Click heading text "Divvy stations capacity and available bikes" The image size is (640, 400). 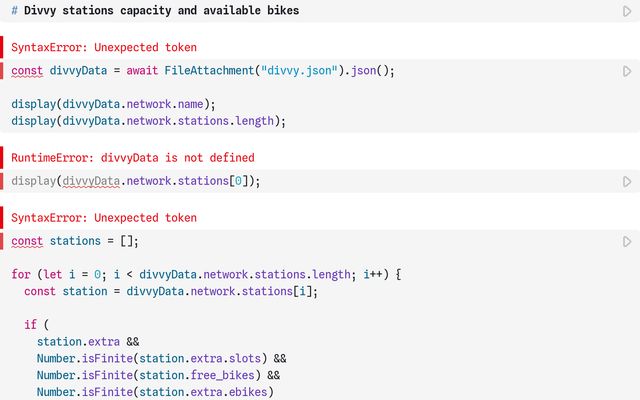[x=161, y=10]
